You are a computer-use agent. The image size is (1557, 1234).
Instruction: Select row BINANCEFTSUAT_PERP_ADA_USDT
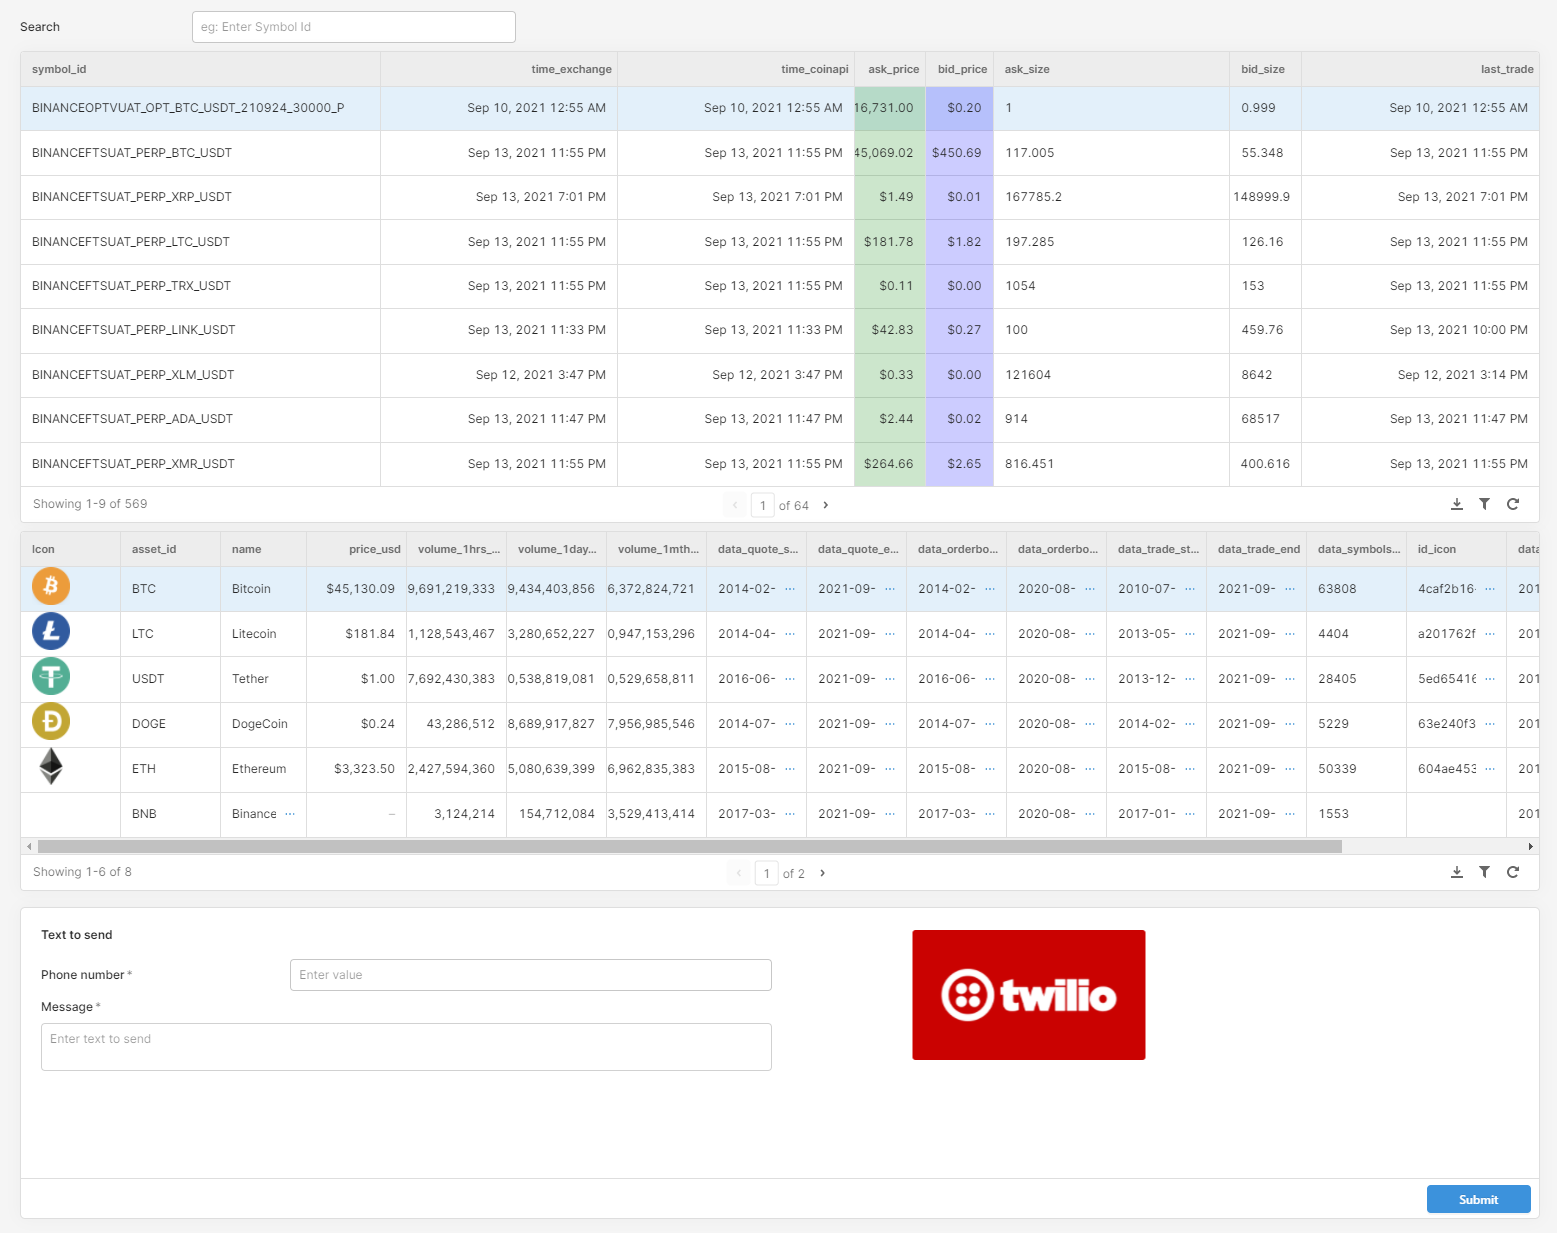click(780, 419)
